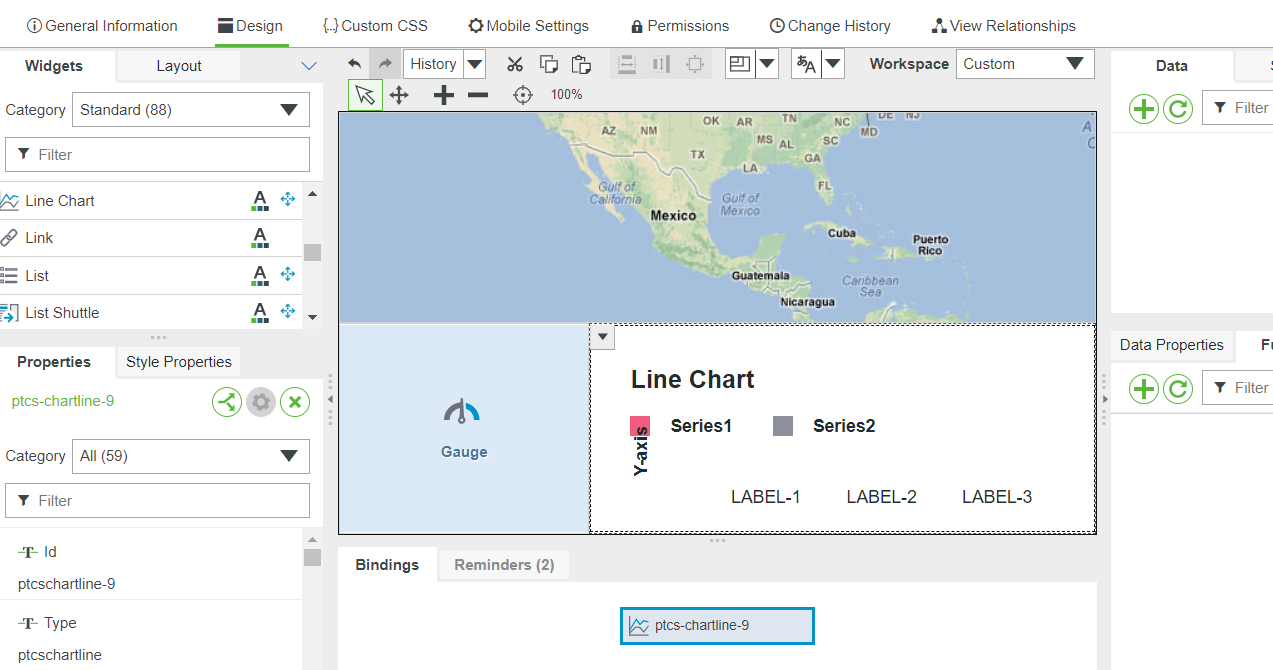Open the layout view dropdown arrow

(x=767, y=64)
